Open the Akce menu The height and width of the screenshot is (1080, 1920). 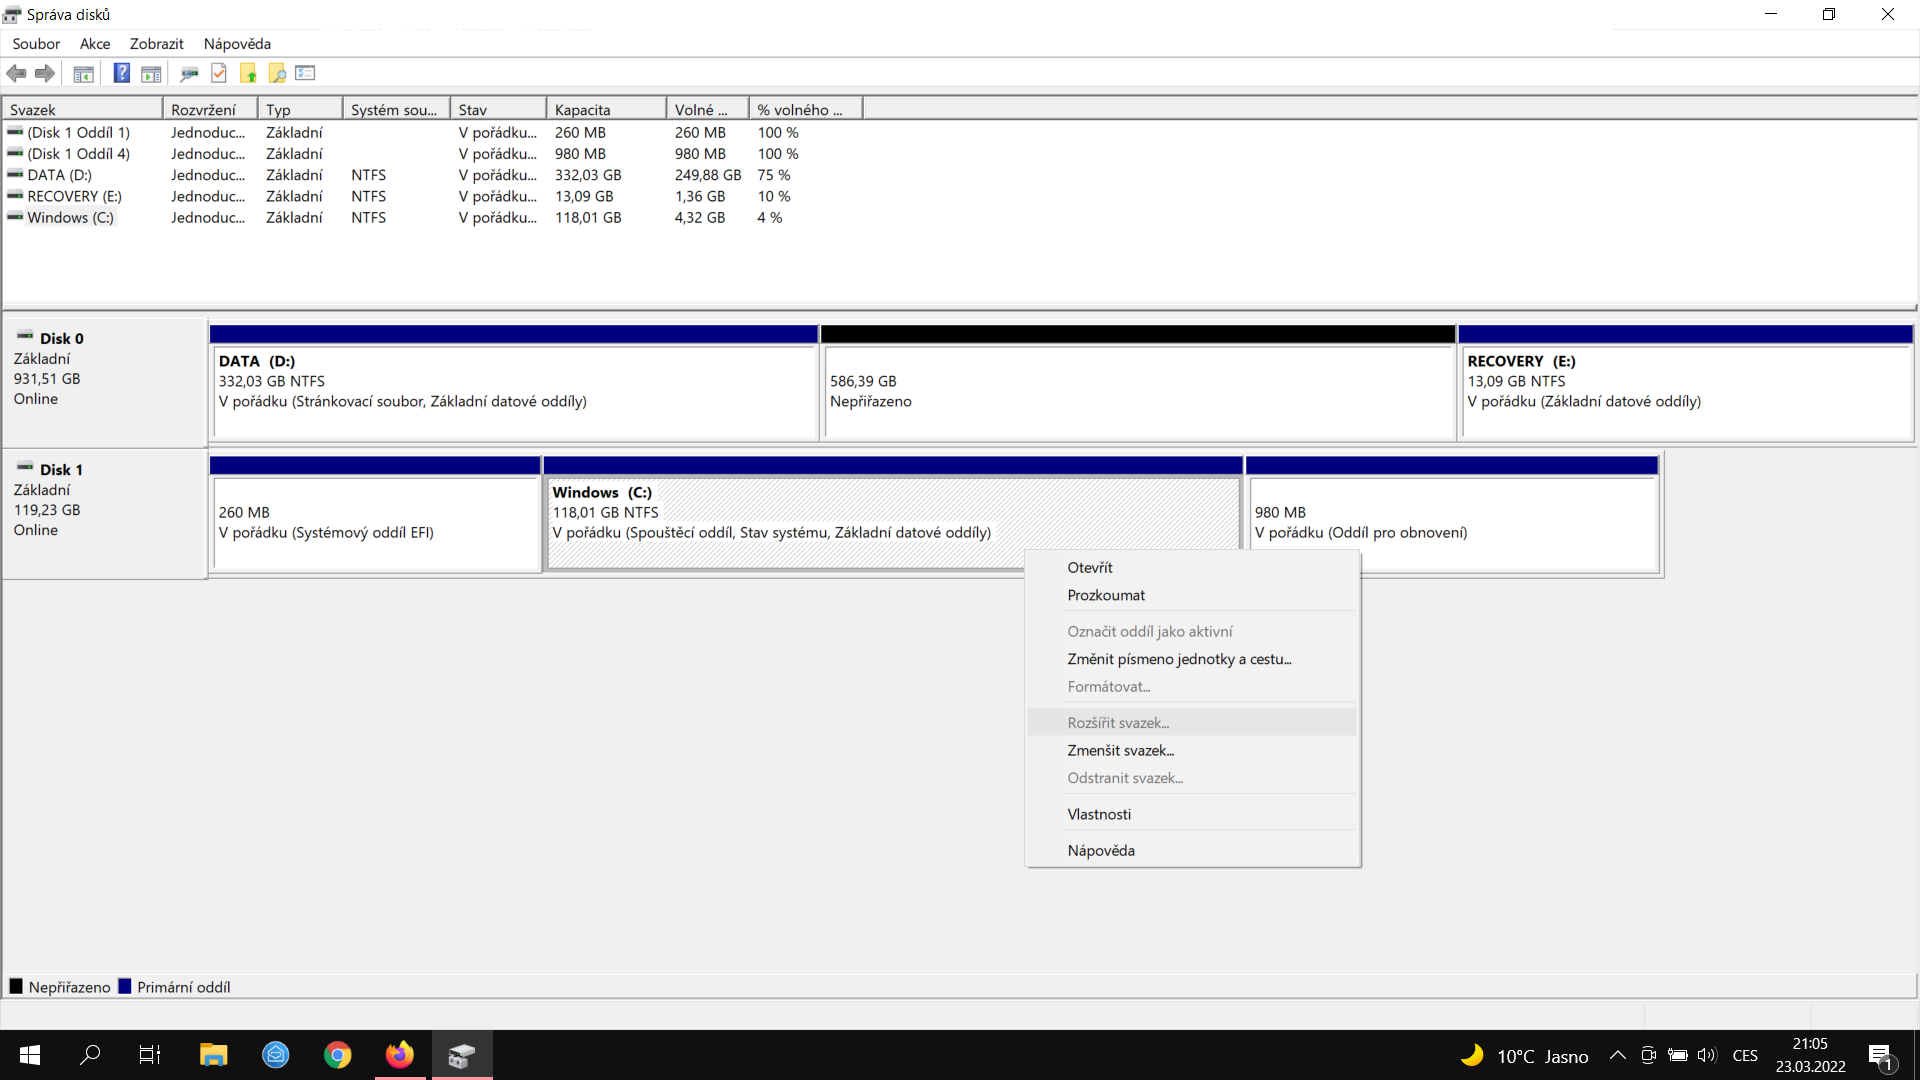click(95, 44)
